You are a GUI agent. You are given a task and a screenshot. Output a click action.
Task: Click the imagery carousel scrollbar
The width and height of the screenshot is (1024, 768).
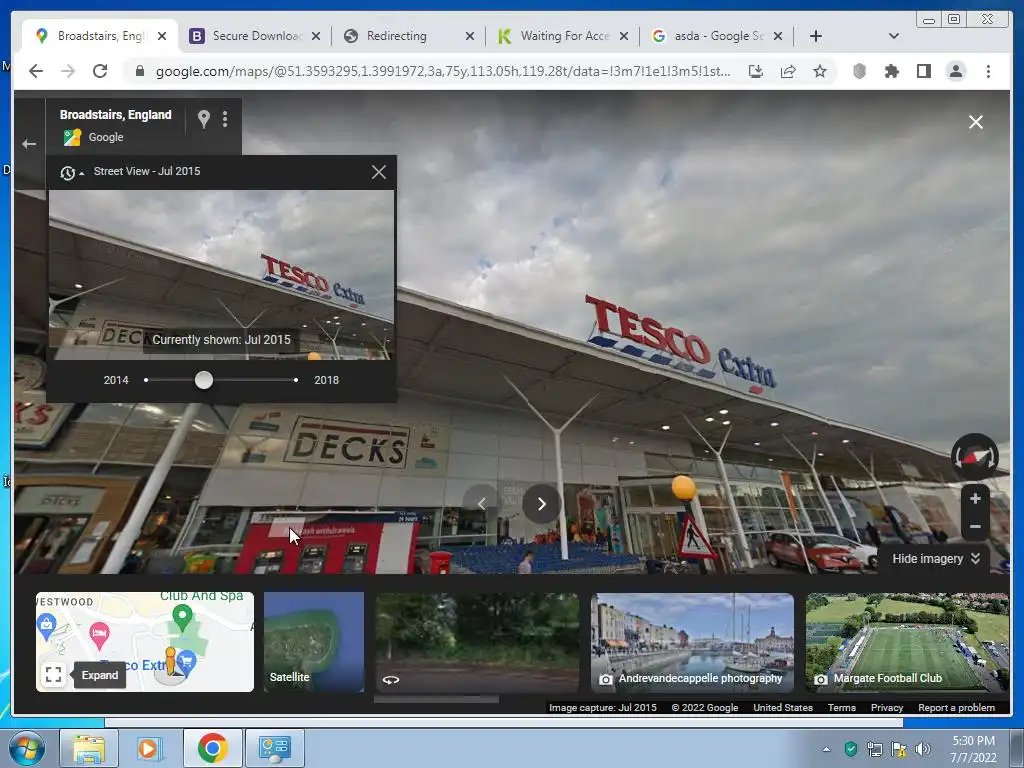pos(436,699)
